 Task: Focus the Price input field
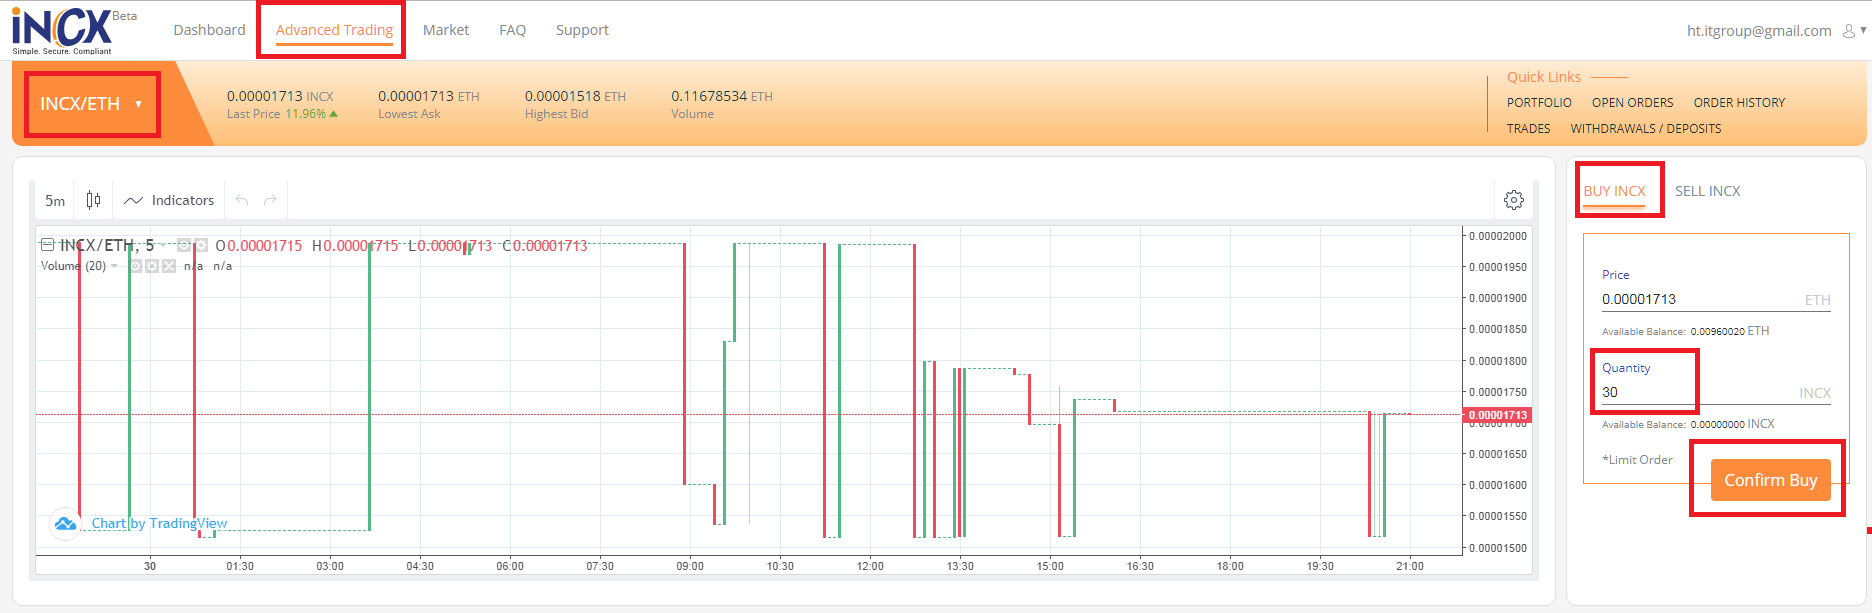tap(1716, 299)
